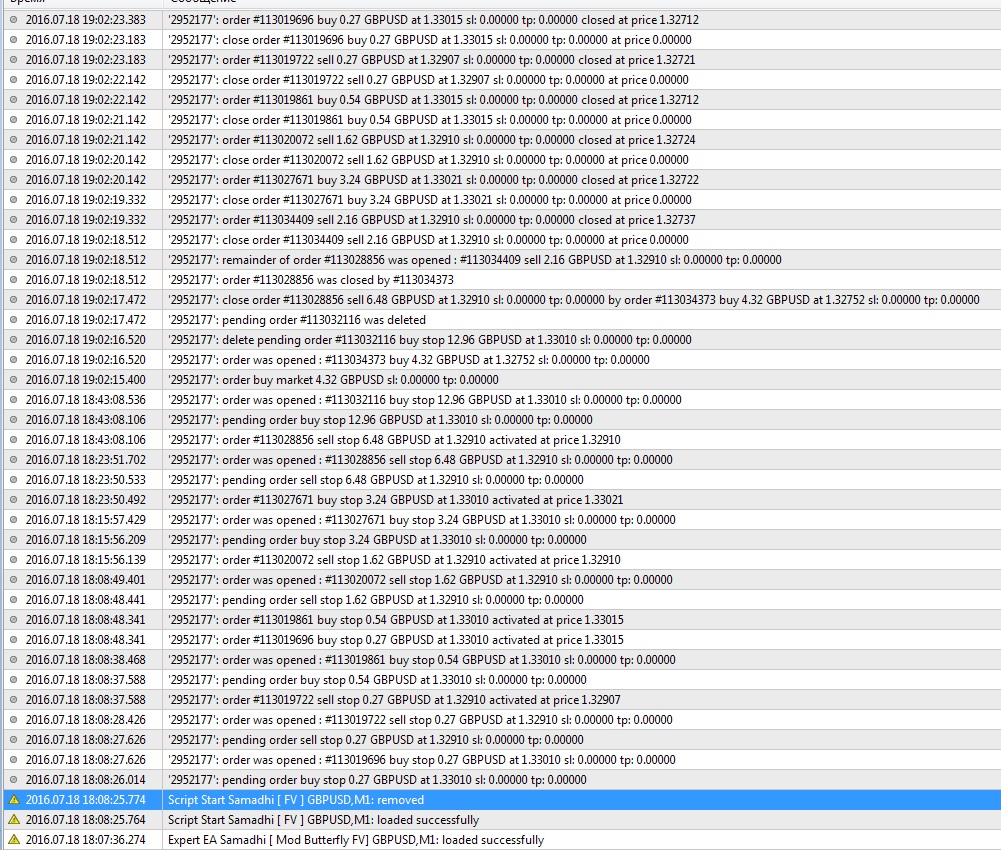This screenshot has height=850, width=1001.
Task: Select 'Script Start Samadhi ... loaded successfully' message
Action: pos(323,819)
